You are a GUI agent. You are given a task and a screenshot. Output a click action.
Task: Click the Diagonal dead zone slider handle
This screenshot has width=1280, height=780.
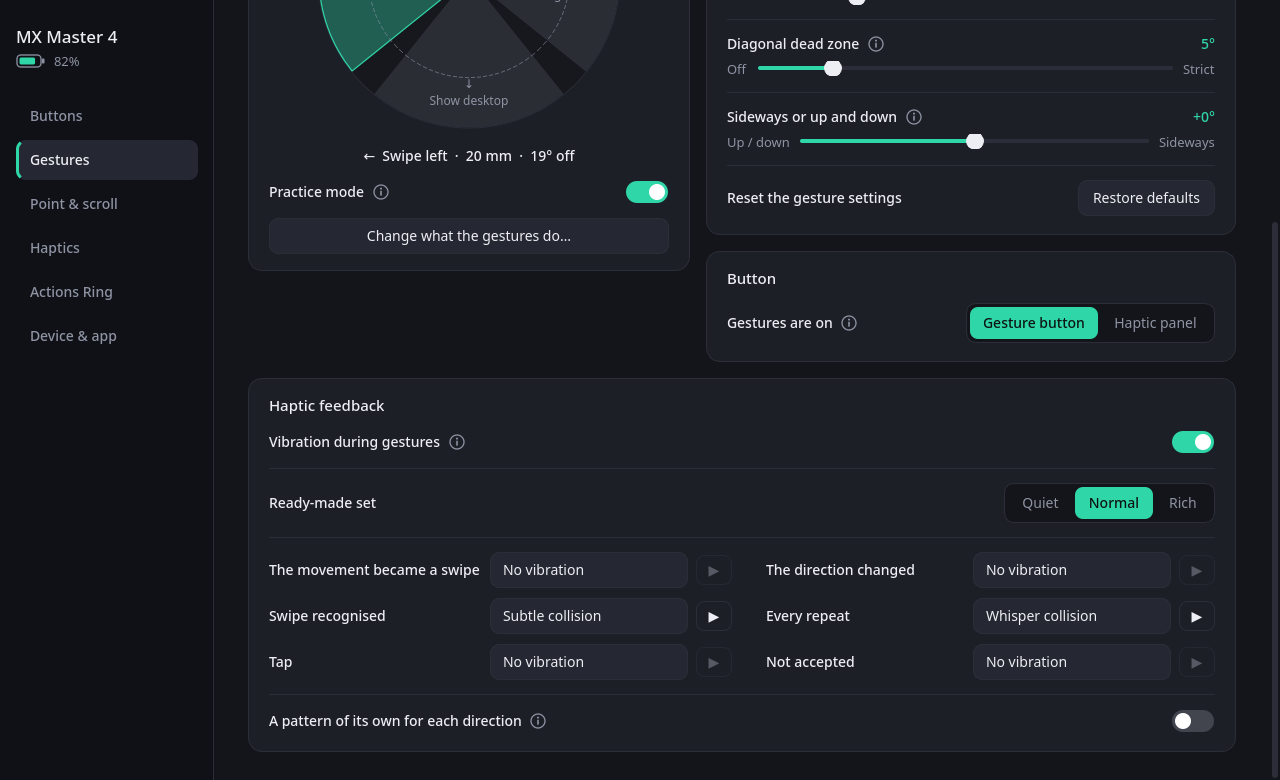833,68
